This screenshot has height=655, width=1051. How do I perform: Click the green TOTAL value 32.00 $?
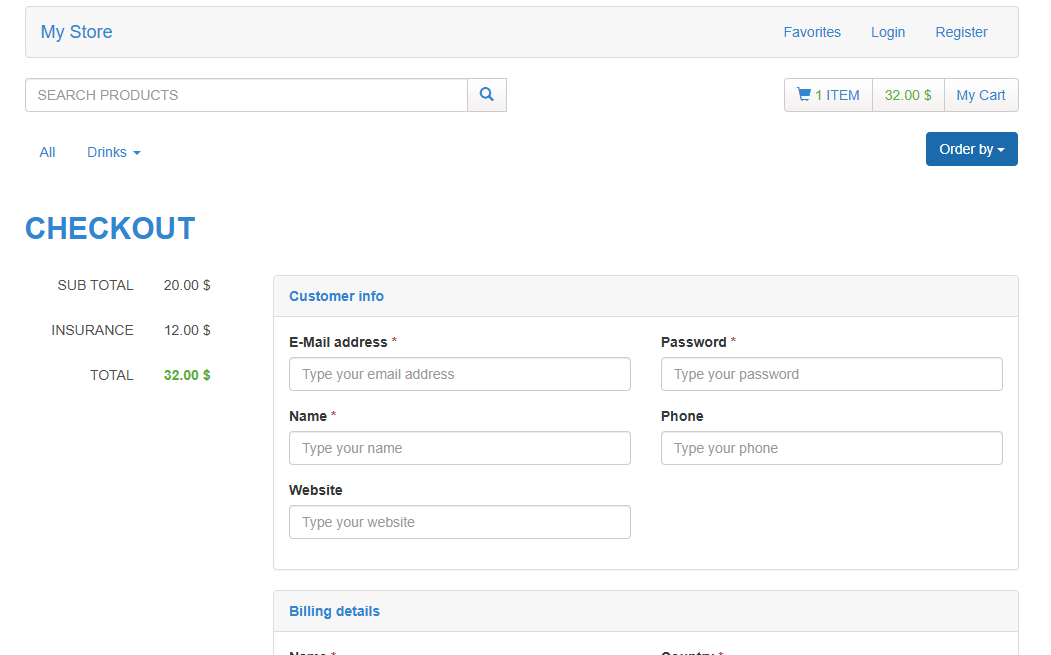(x=187, y=375)
